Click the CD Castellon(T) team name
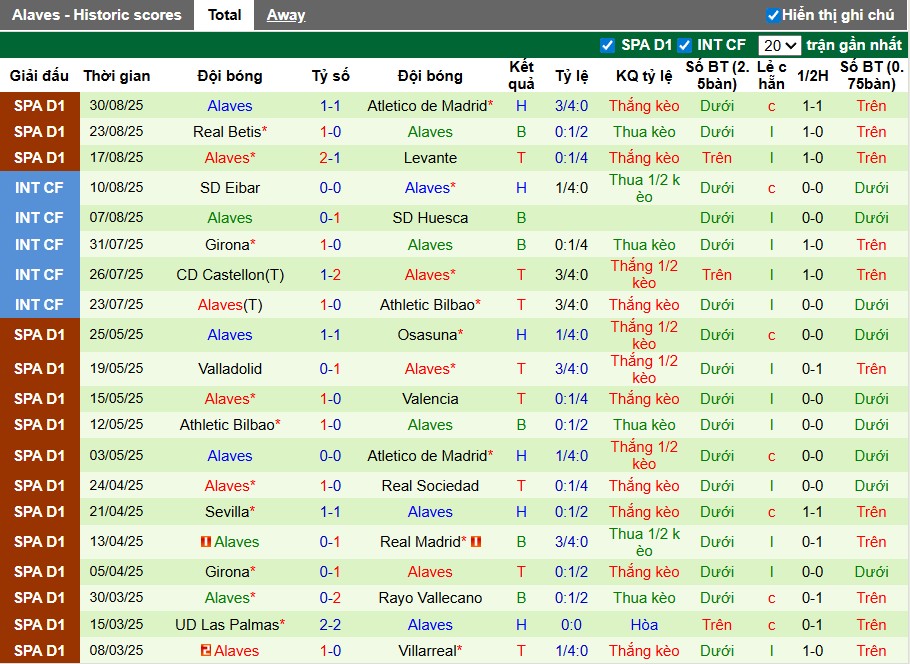Screen dimensions: 910x664 coord(230,275)
